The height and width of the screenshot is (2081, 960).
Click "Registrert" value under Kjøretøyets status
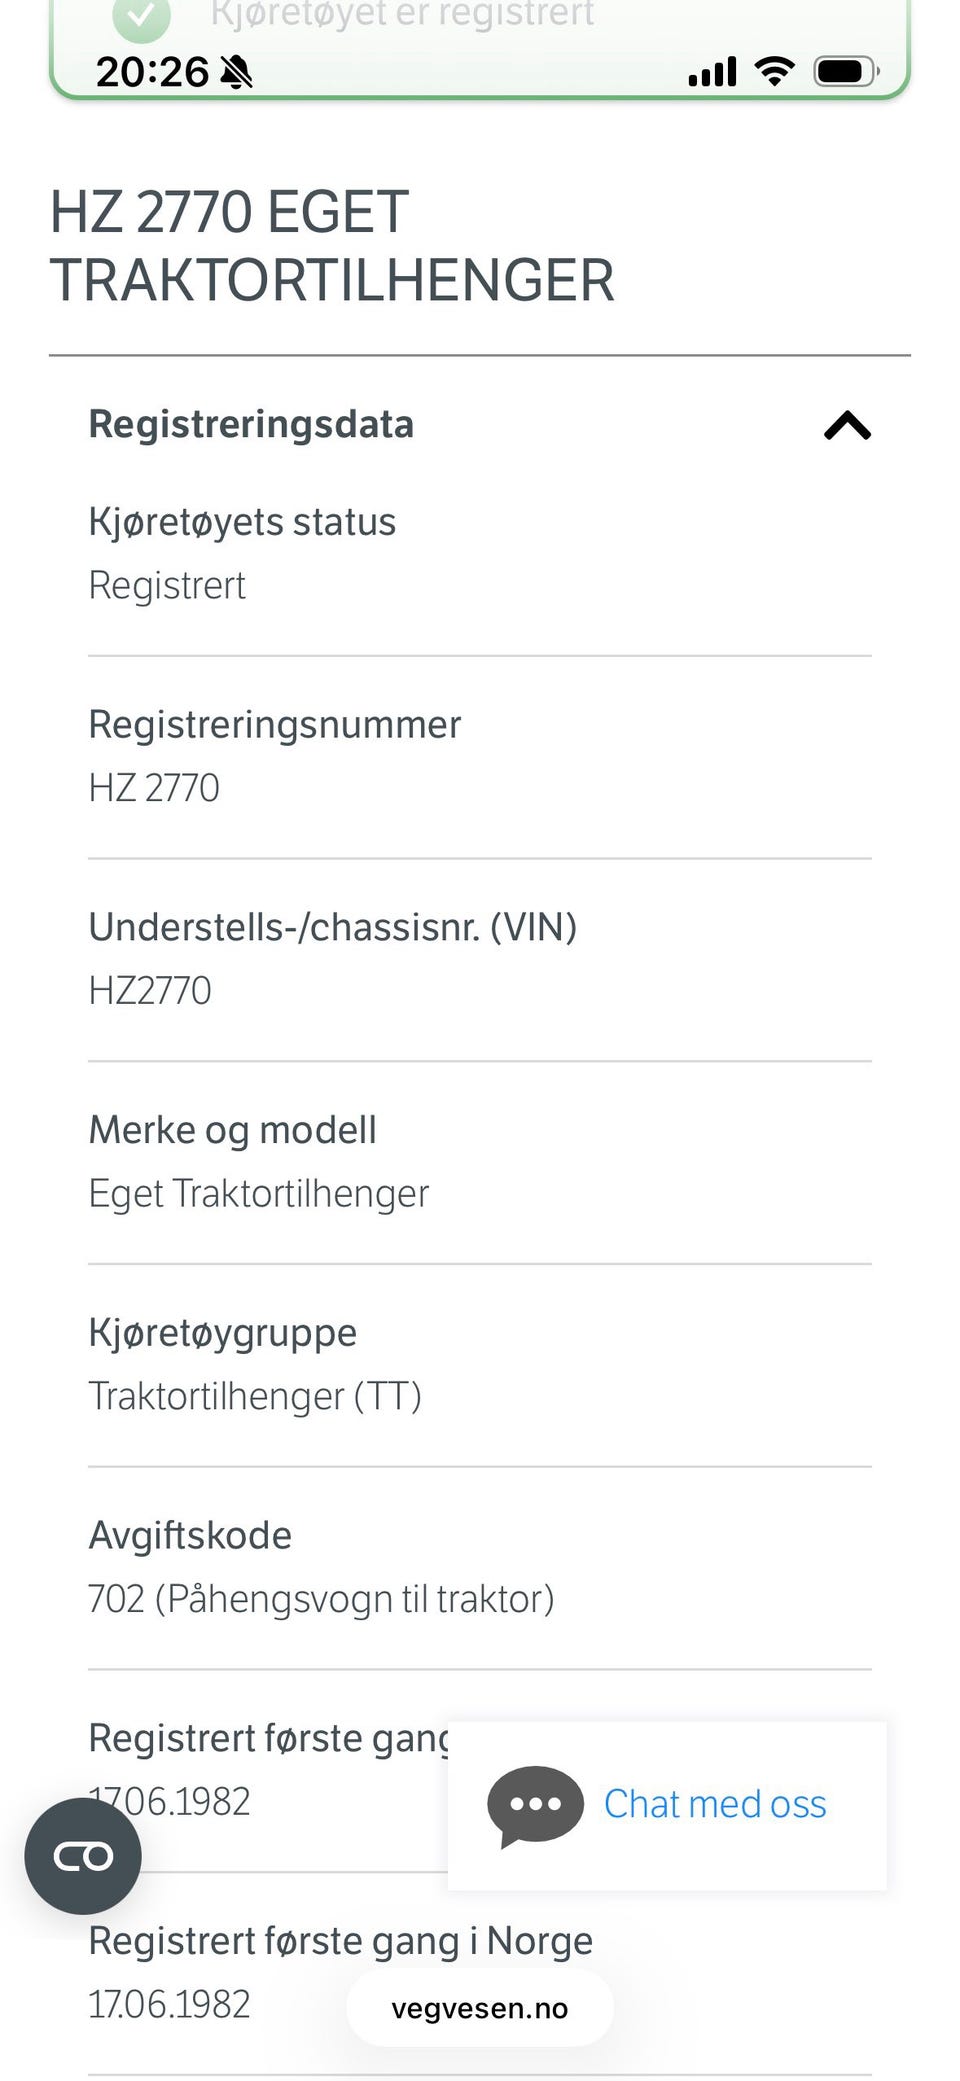click(167, 586)
